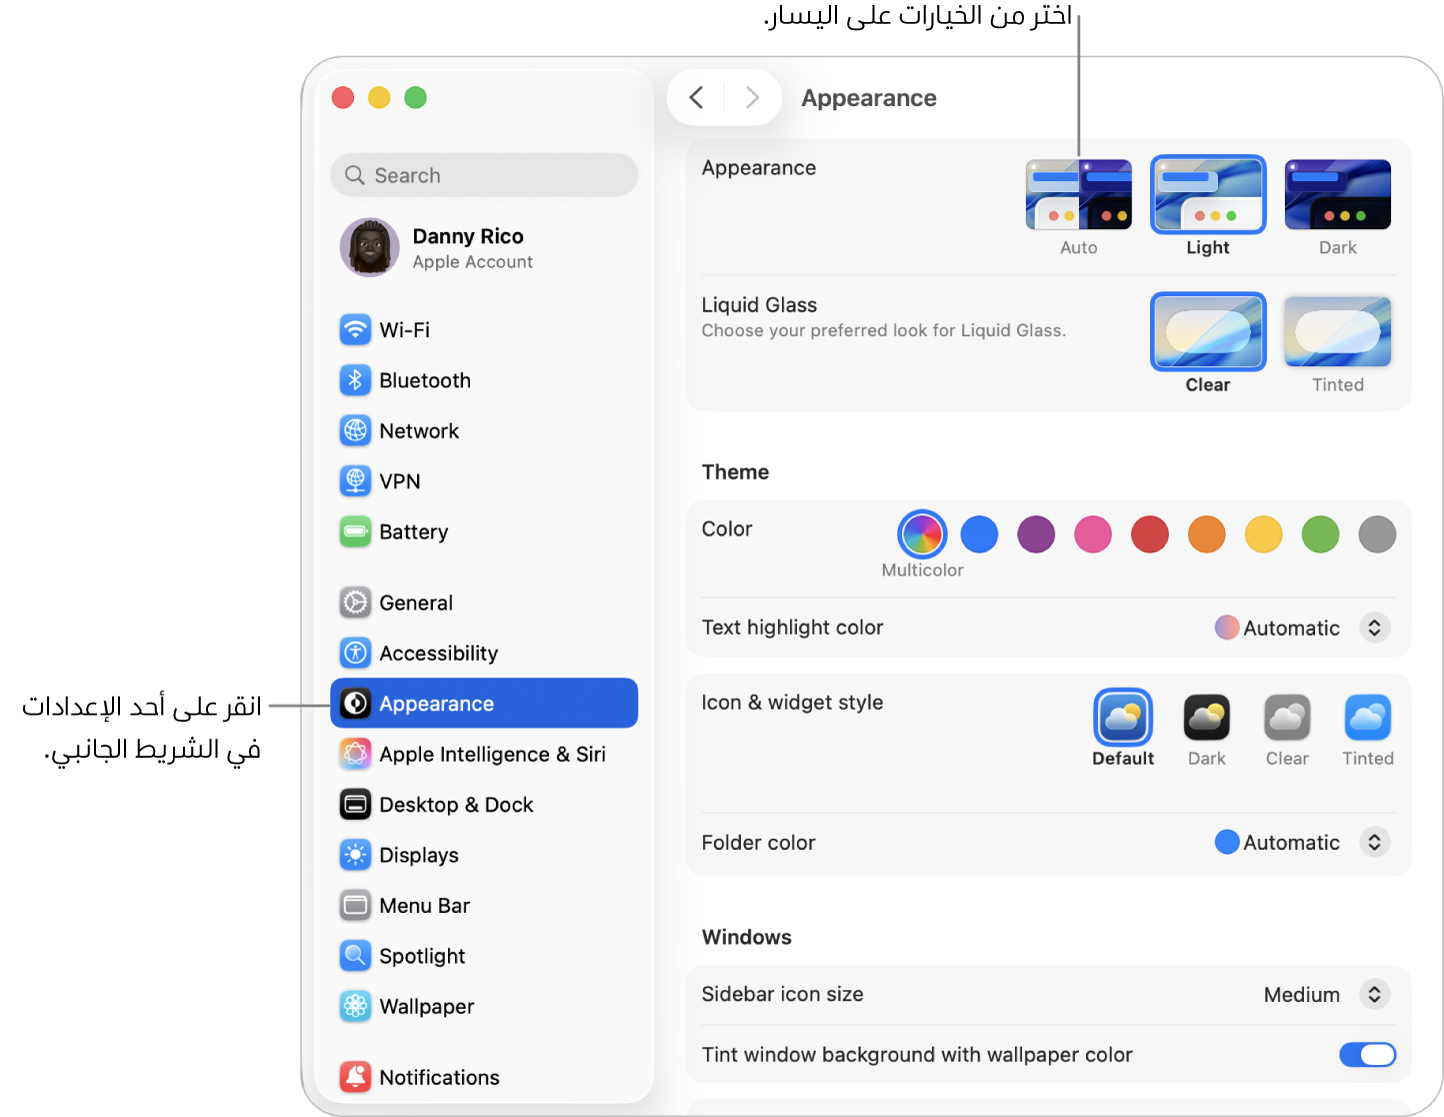Click the Spotlight magnifier icon

pos(355,956)
